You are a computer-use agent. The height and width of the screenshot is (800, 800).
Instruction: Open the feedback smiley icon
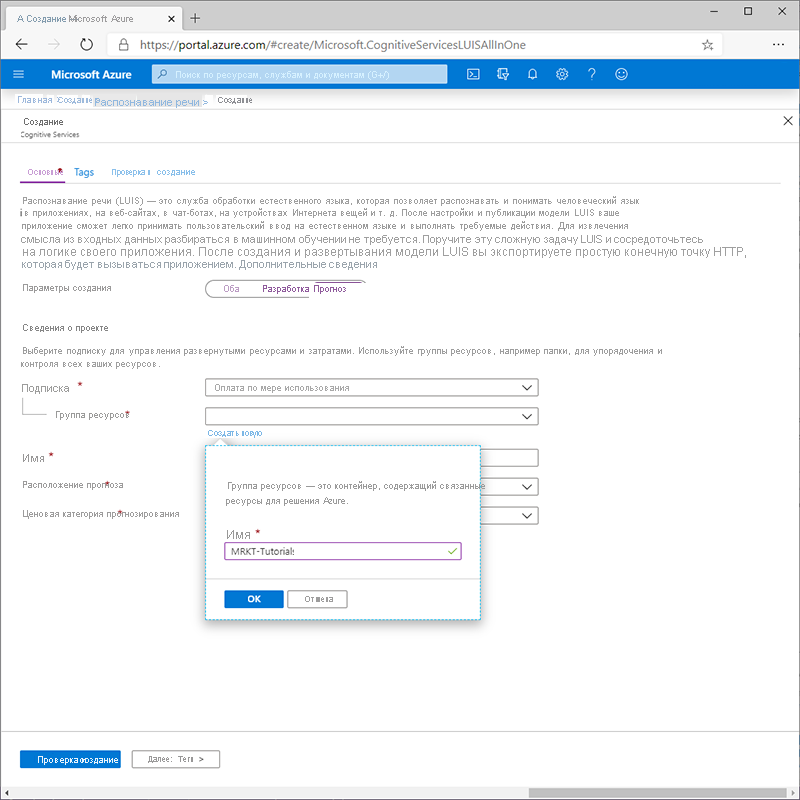(621, 74)
